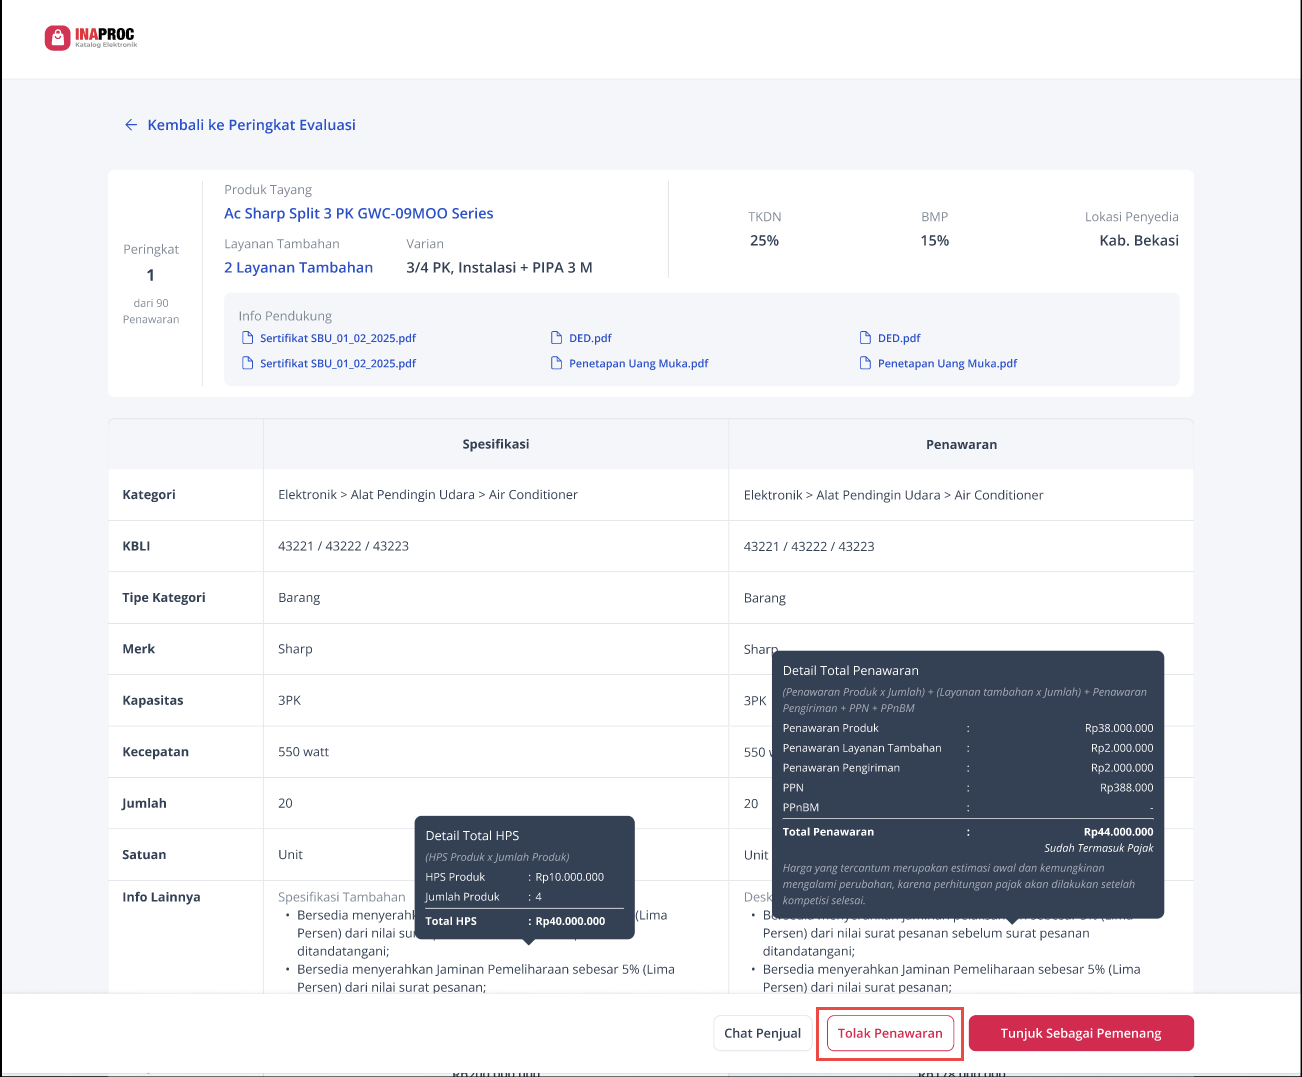Click Sharp in the Spesifikasi Merk cell

click(295, 649)
